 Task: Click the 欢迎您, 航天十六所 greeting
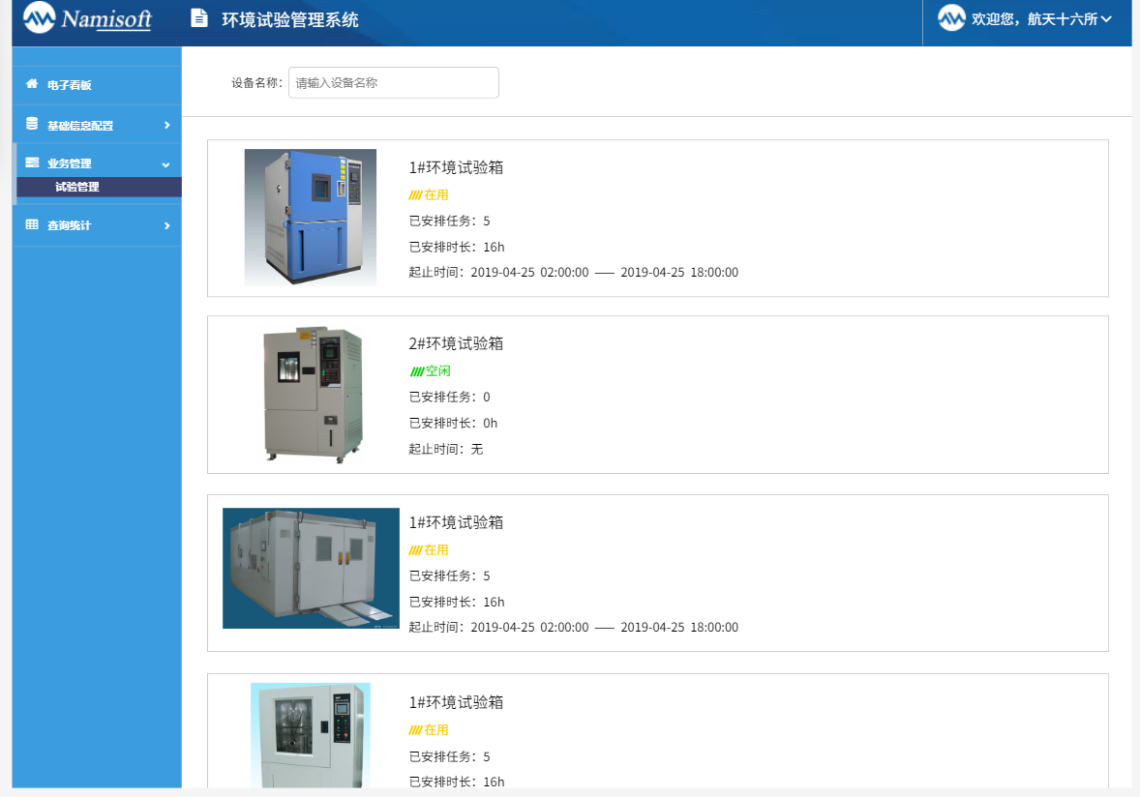point(1035,19)
